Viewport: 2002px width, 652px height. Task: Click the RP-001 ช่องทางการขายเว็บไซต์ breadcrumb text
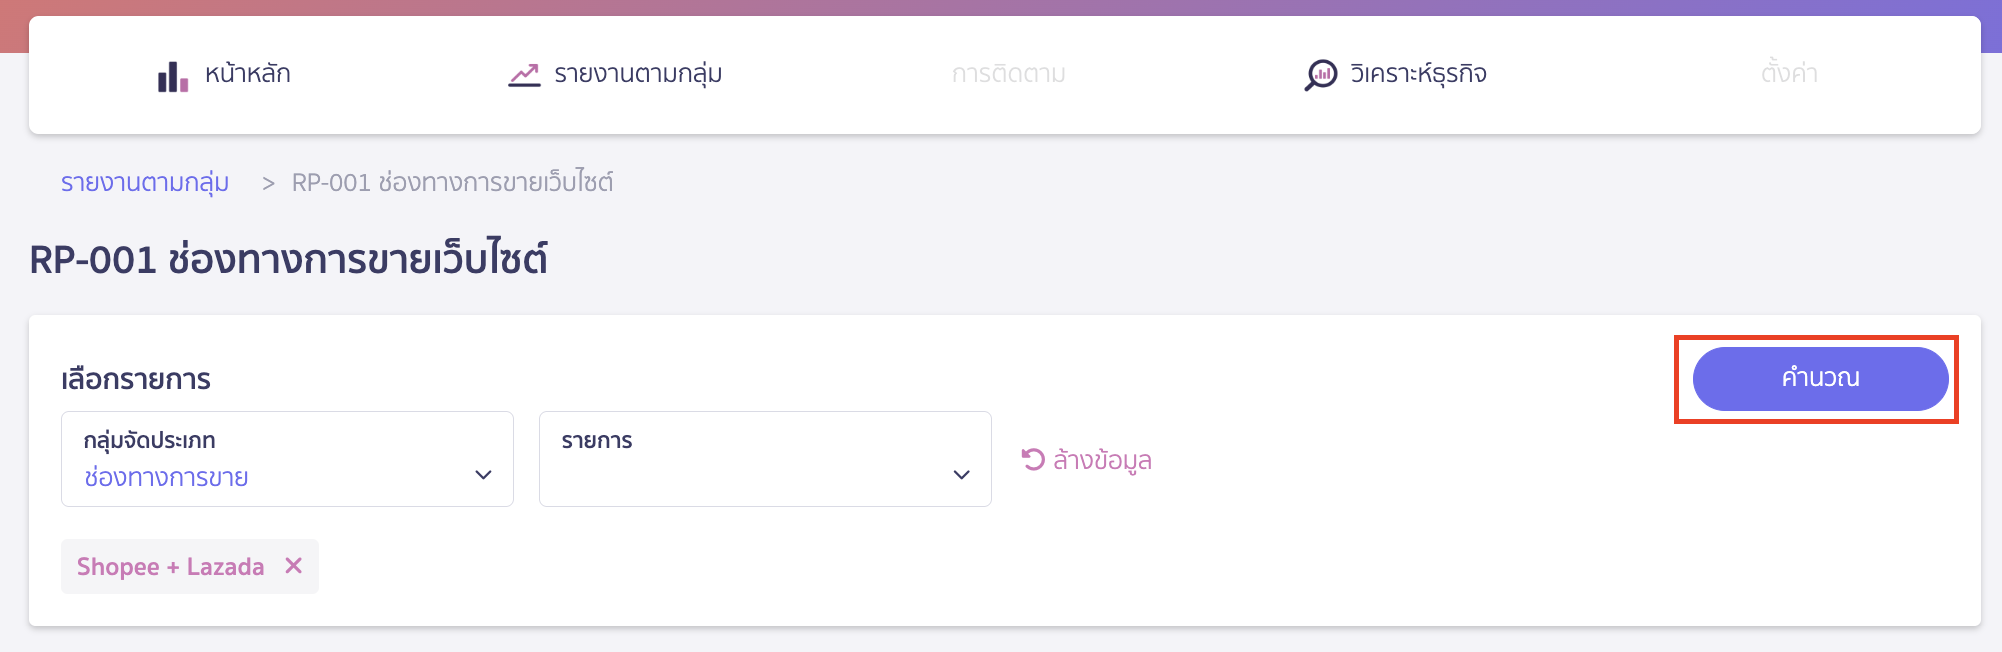click(452, 183)
